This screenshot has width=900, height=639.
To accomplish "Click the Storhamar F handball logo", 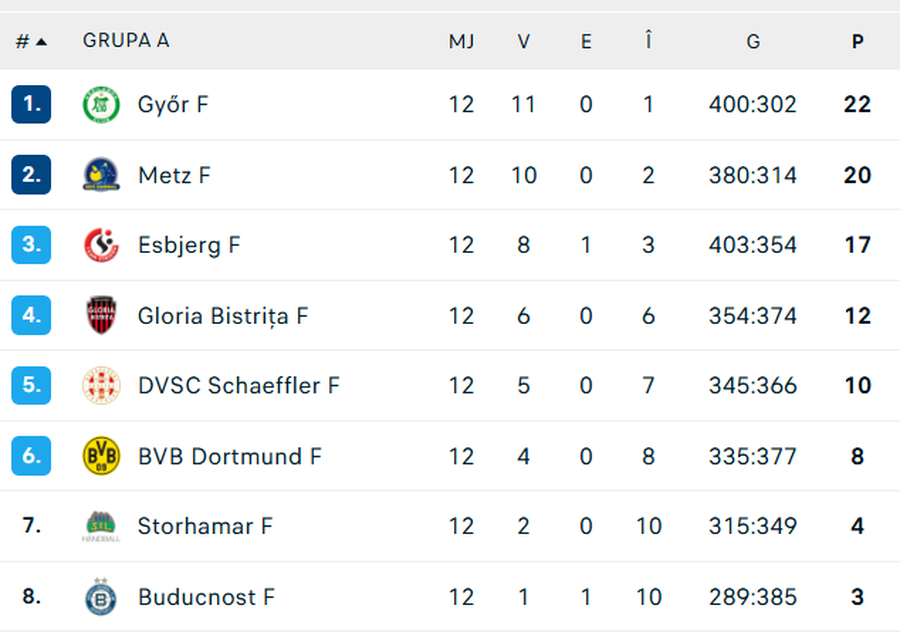I will pyautogui.click(x=101, y=526).
